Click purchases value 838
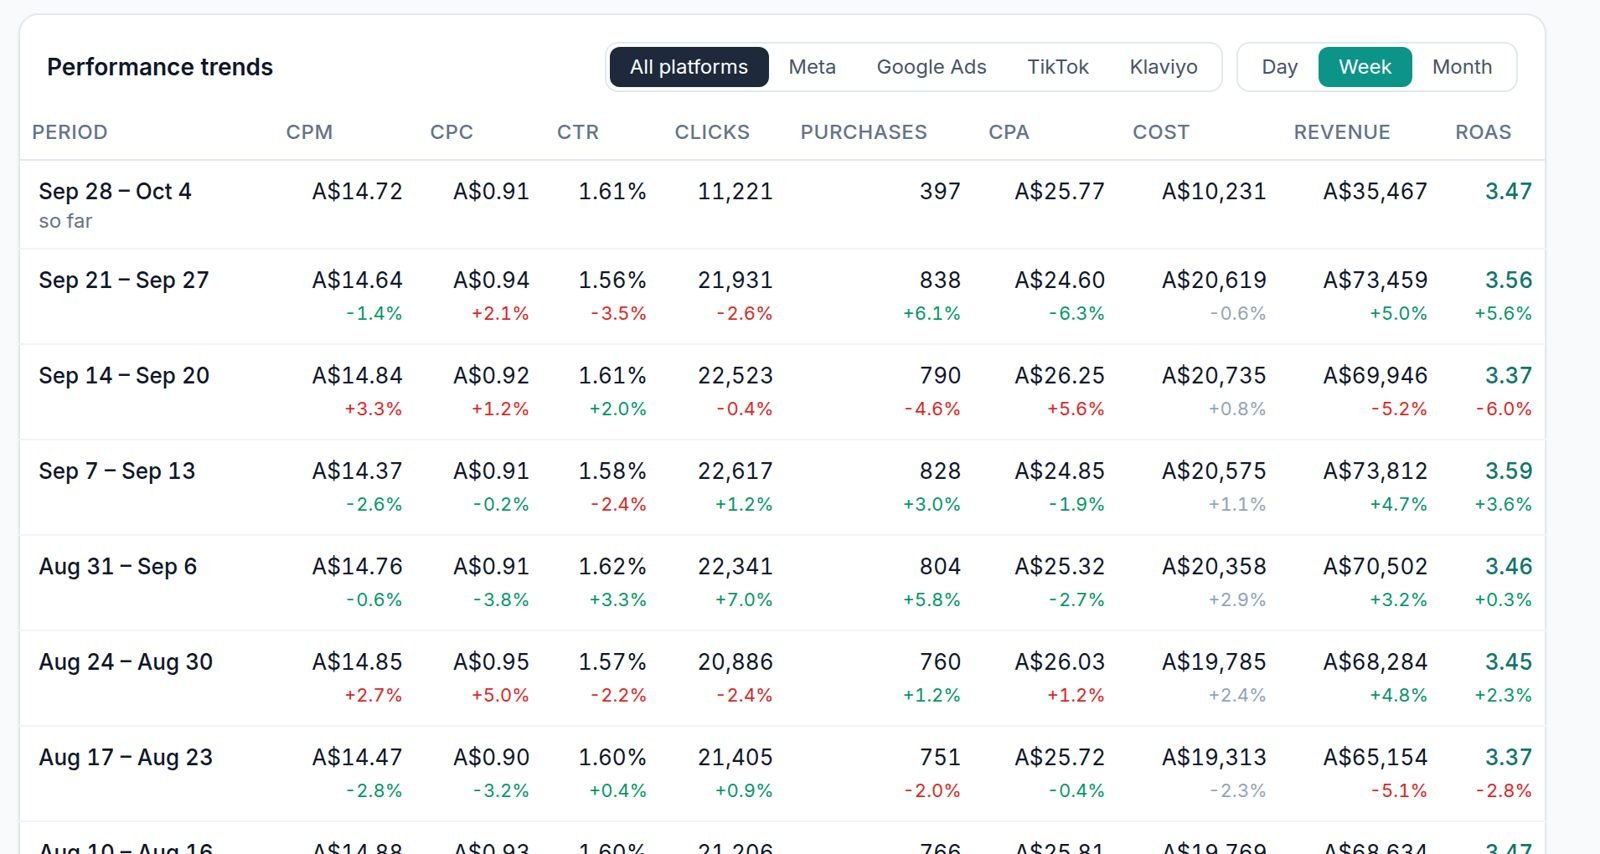The width and height of the screenshot is (1600, 854). [940, 280]
